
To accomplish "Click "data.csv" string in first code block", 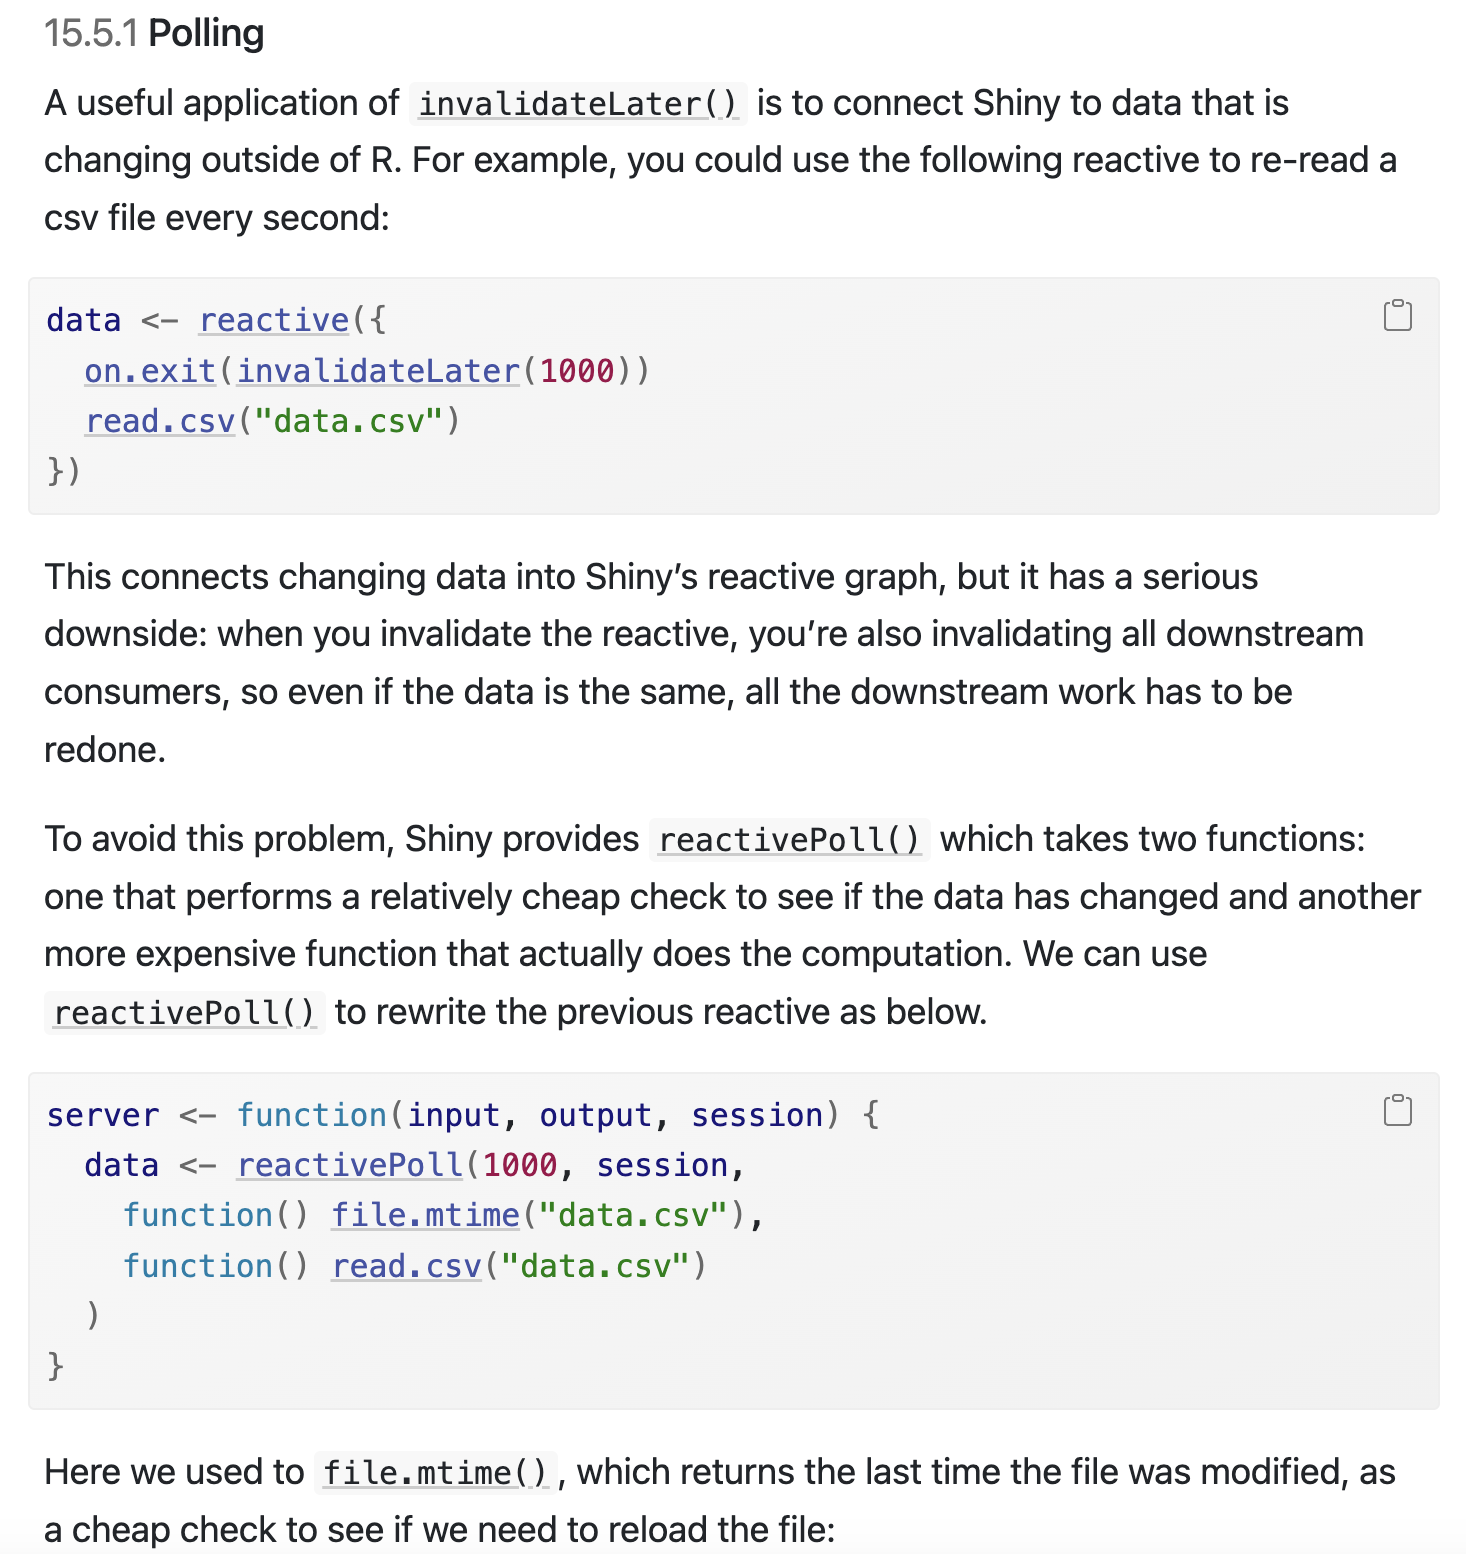I will [x=348, y=421].
